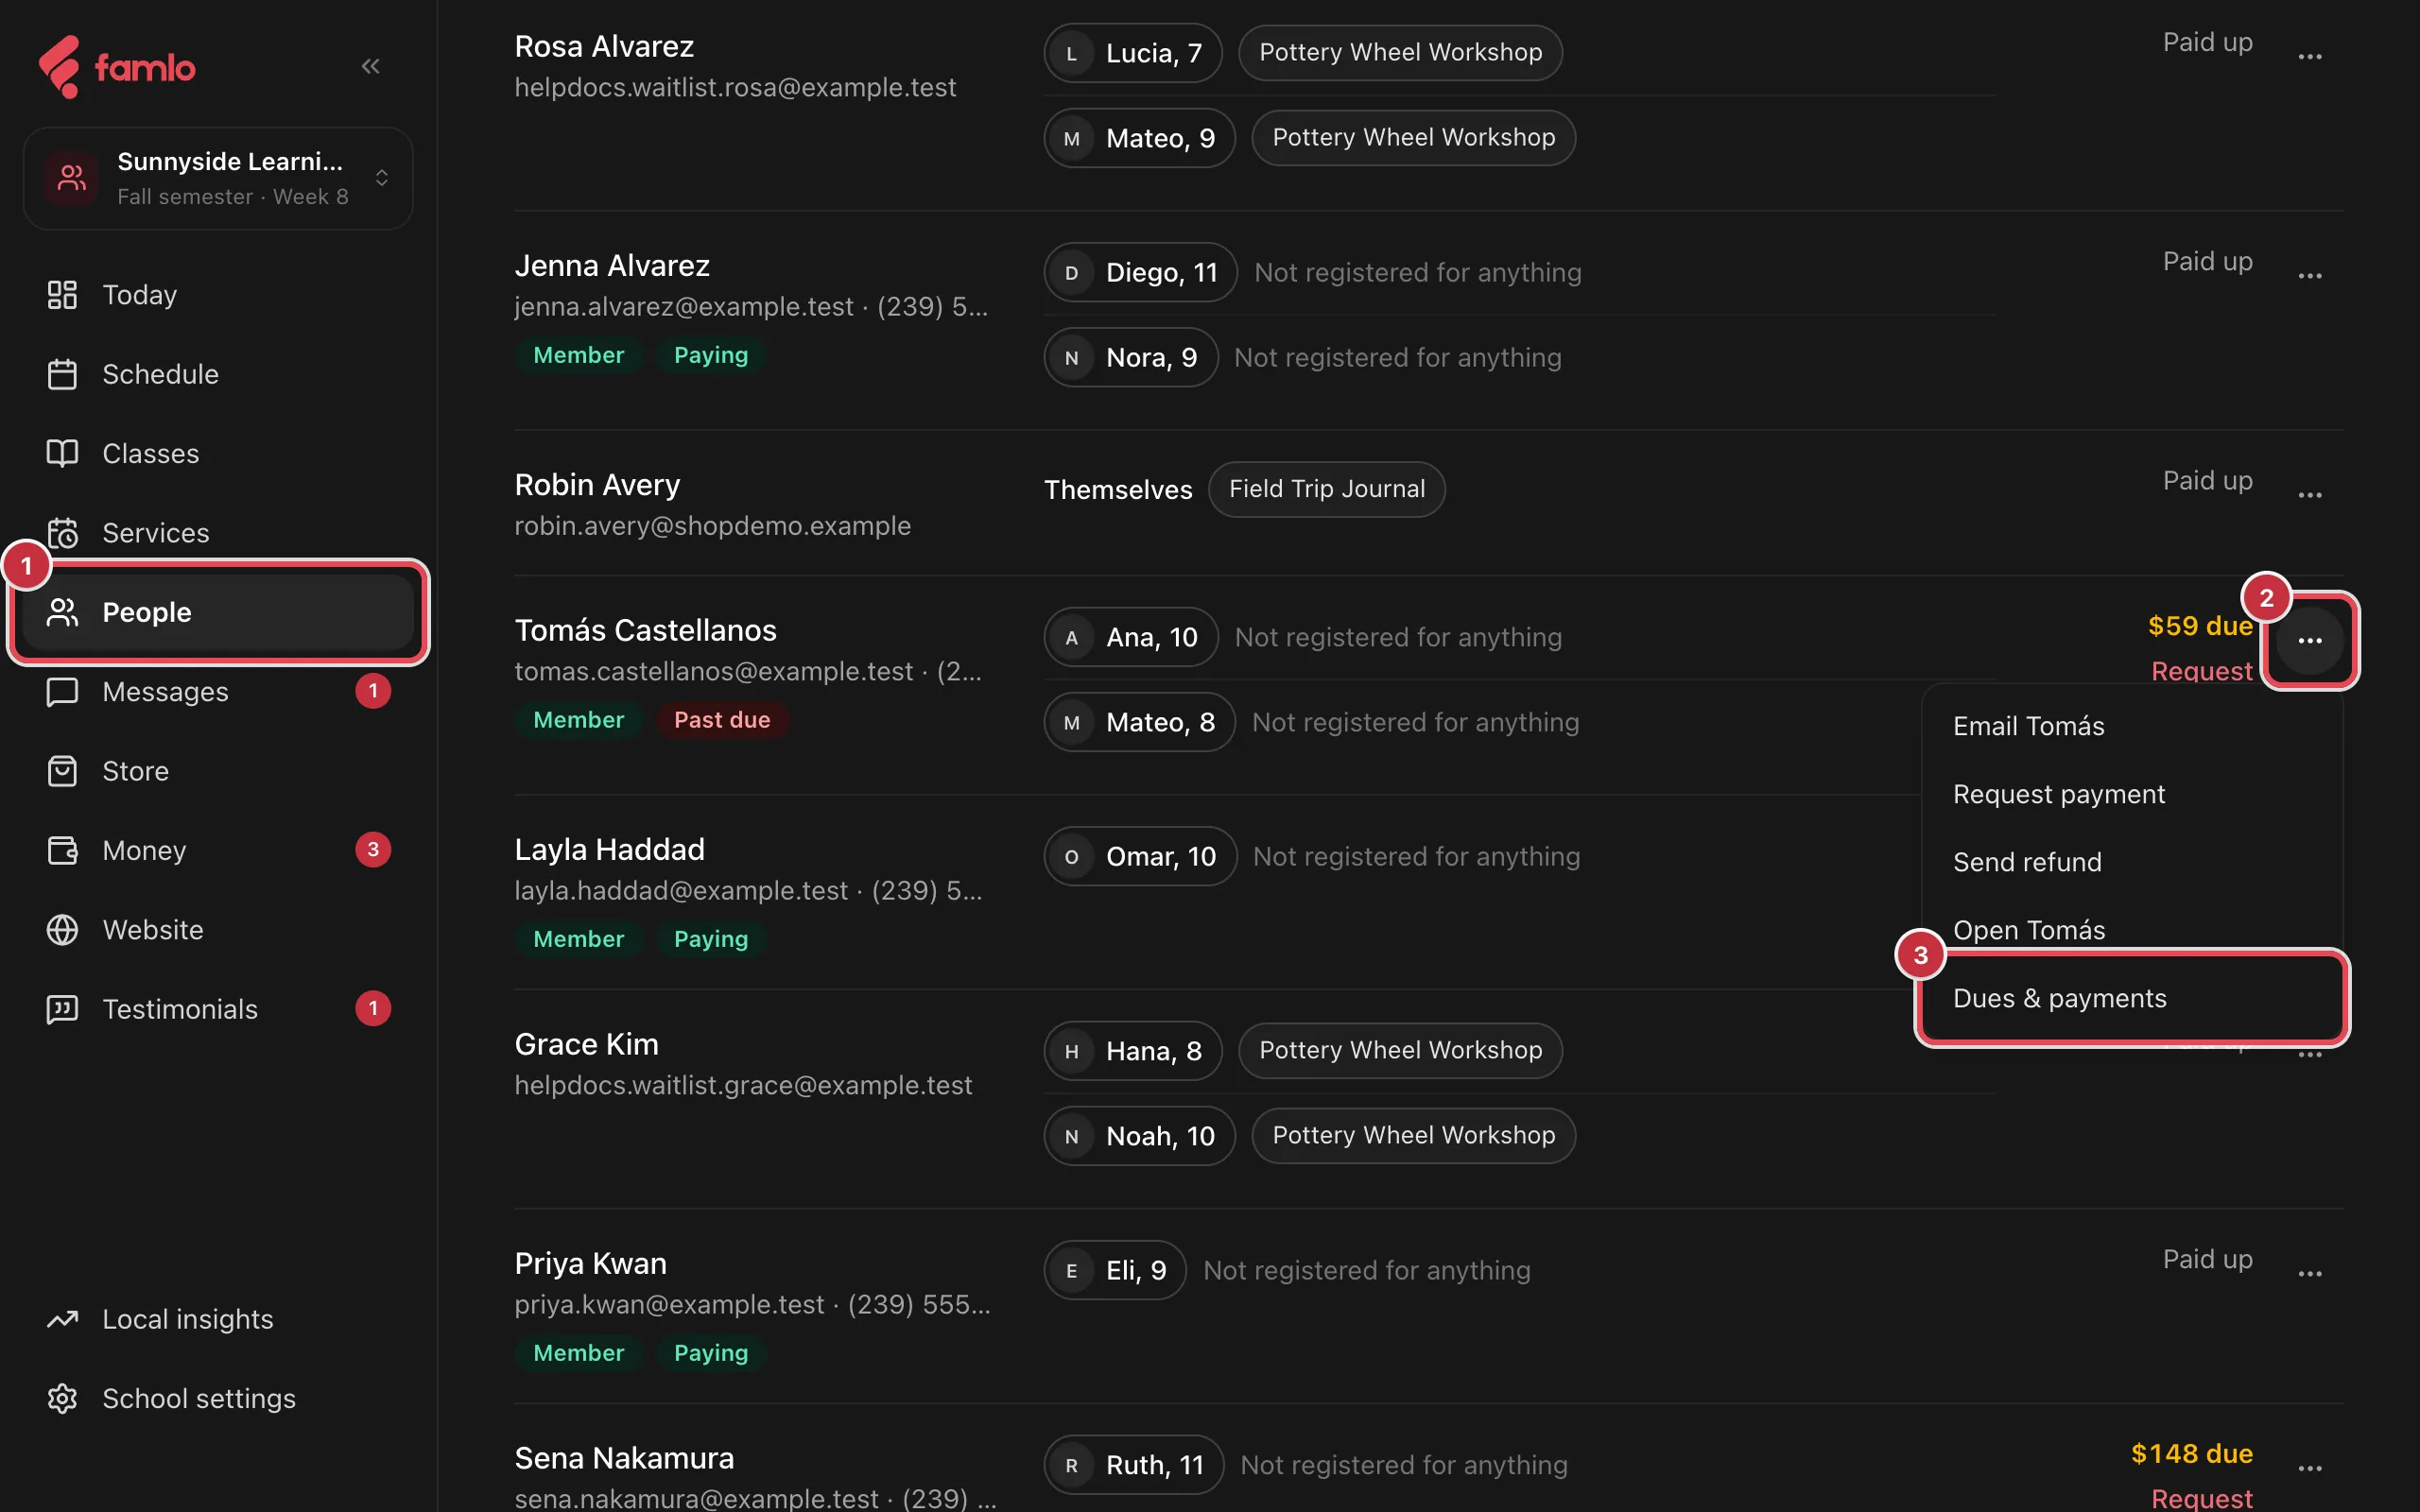Open more options for Rosa Alvarez

[x=2309, y=57]
